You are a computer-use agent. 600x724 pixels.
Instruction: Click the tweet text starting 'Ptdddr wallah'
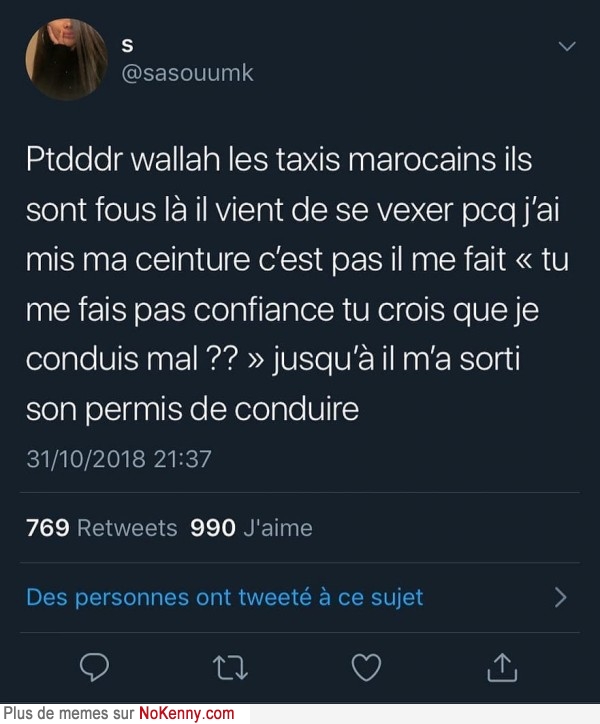[297, 284]
